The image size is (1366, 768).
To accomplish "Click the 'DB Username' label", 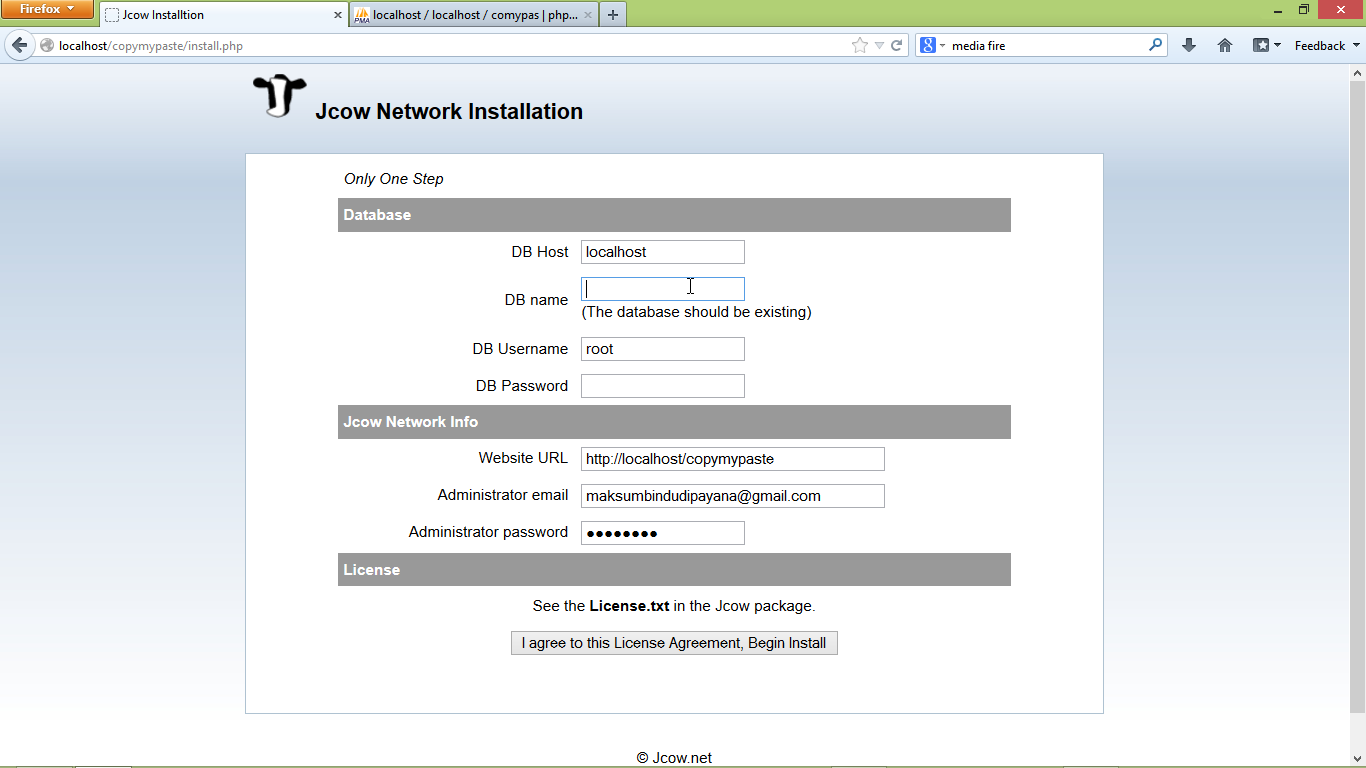I will (x=520, y=349).
